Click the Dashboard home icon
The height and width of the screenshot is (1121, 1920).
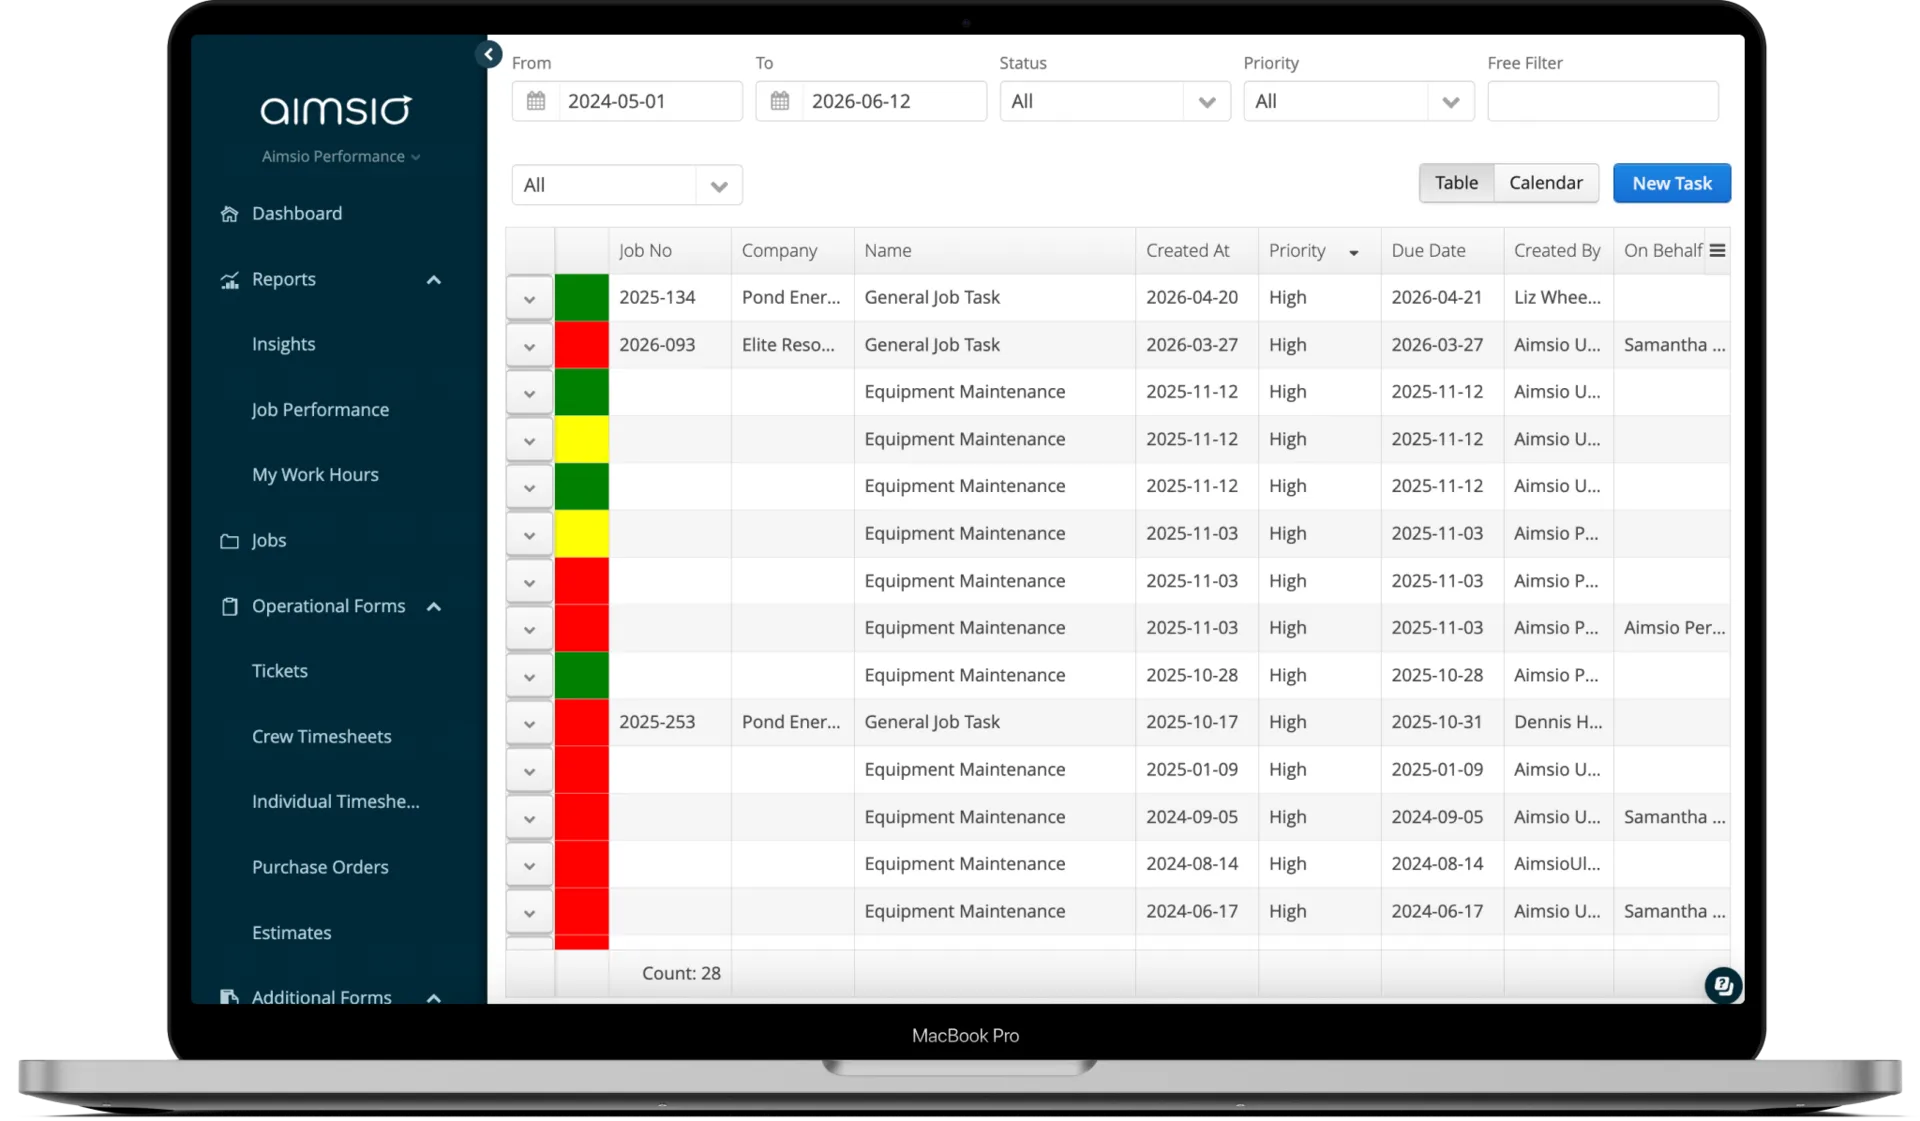coord(229,213)
